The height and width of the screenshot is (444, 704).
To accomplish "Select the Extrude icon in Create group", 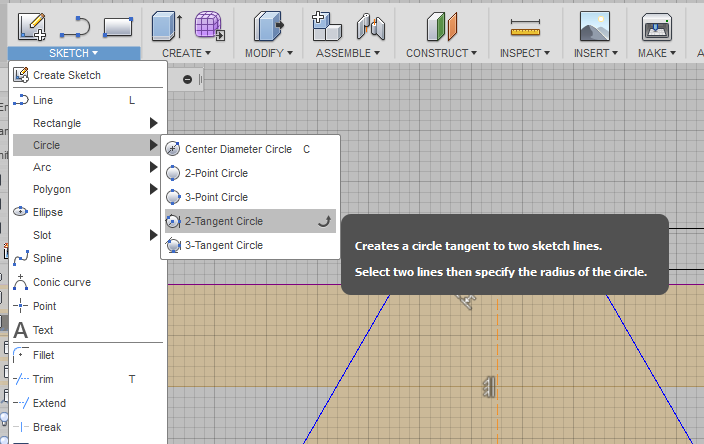I will coord(166,25).
